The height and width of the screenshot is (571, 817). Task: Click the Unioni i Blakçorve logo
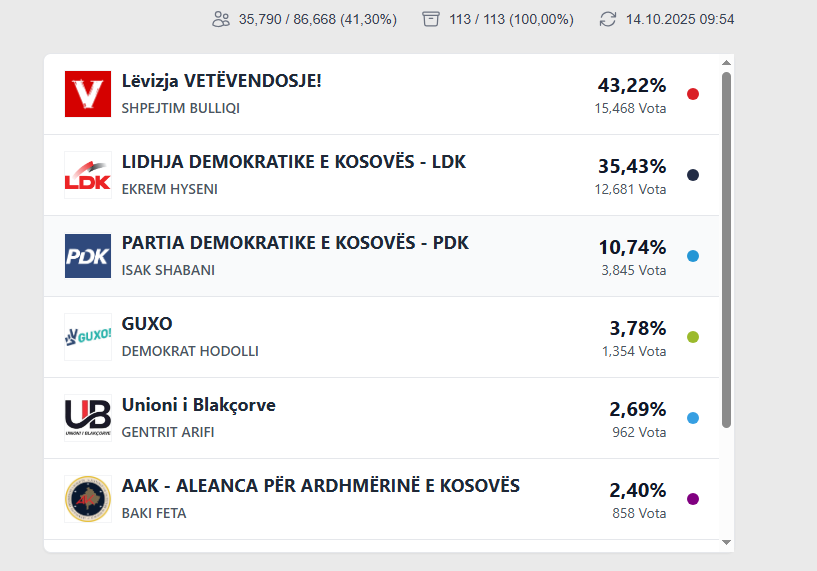click(87, 418)
